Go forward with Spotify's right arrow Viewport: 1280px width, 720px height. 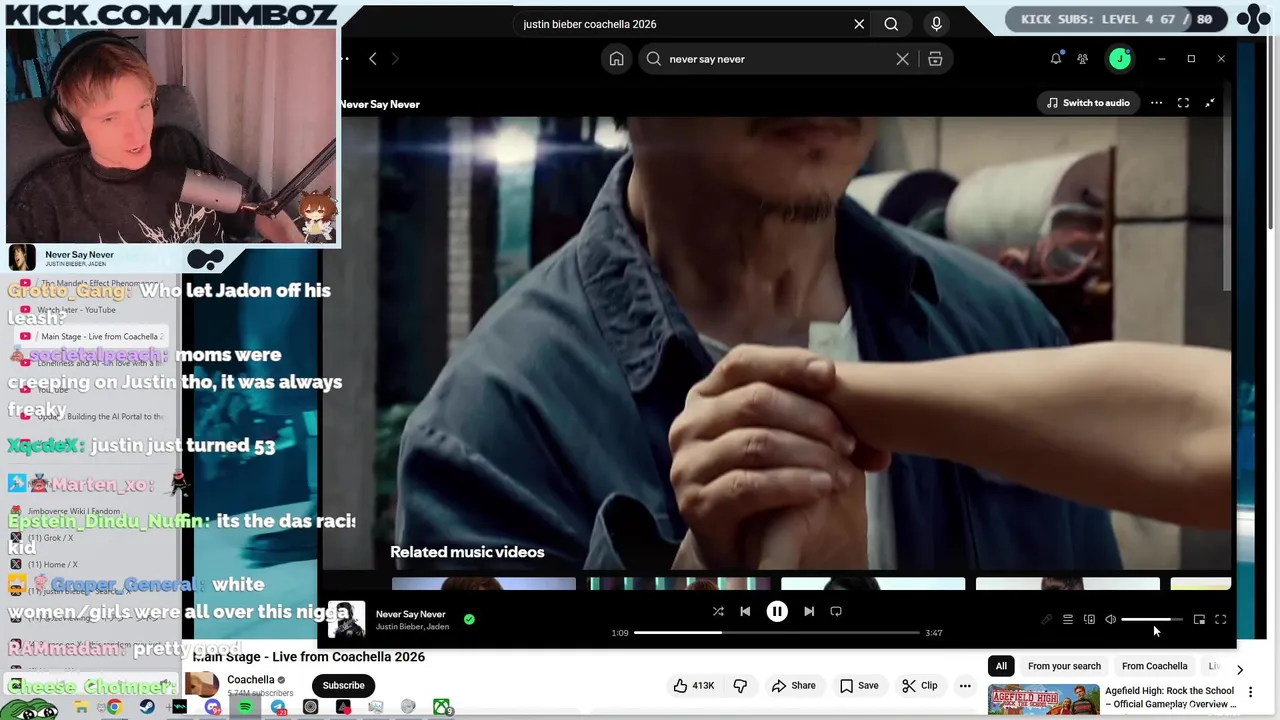point(395,59)
